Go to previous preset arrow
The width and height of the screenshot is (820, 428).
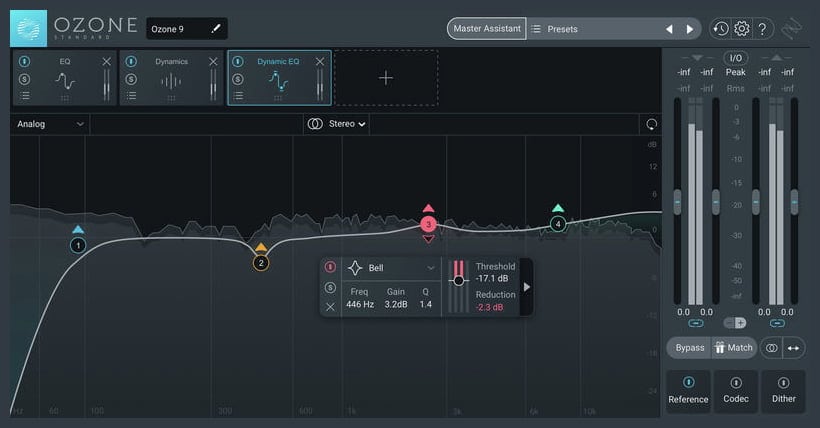pos(669,29)
